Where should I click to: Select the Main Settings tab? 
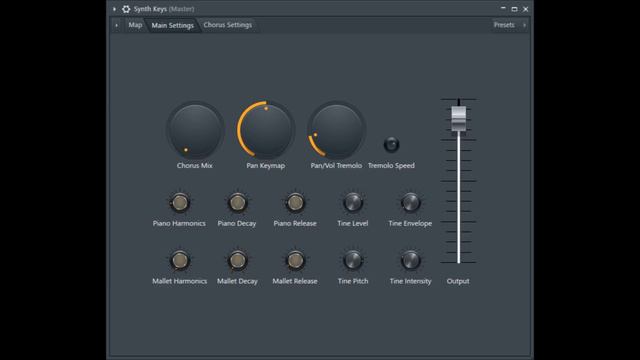click(x=173, y=25)
